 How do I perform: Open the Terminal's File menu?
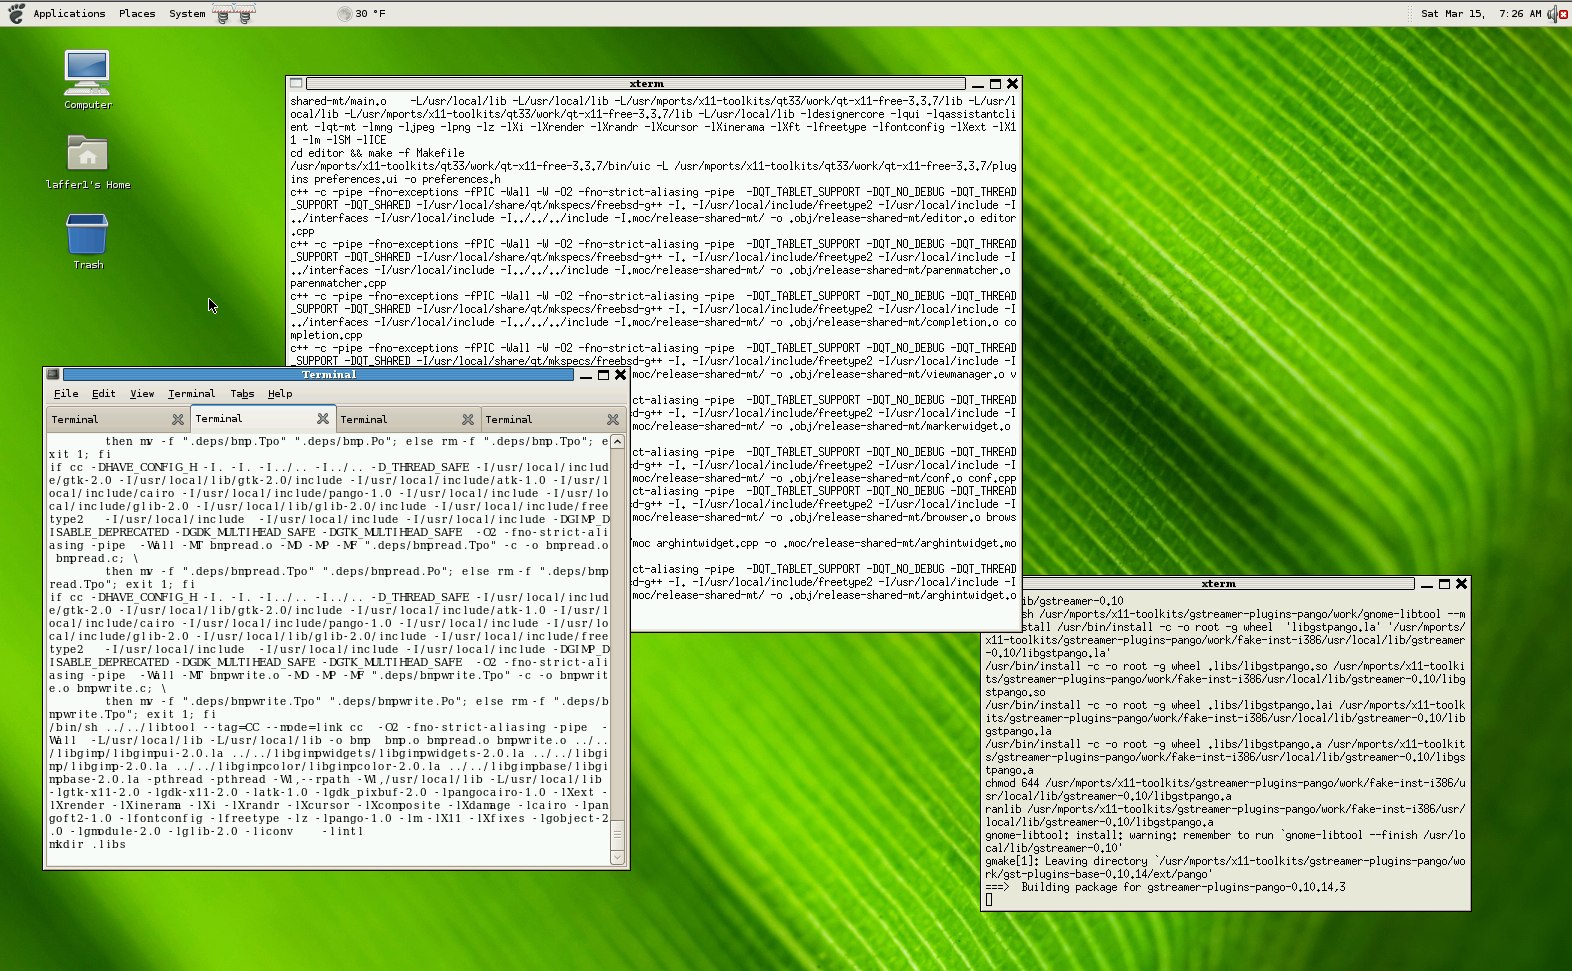click(x=66, y=394)
